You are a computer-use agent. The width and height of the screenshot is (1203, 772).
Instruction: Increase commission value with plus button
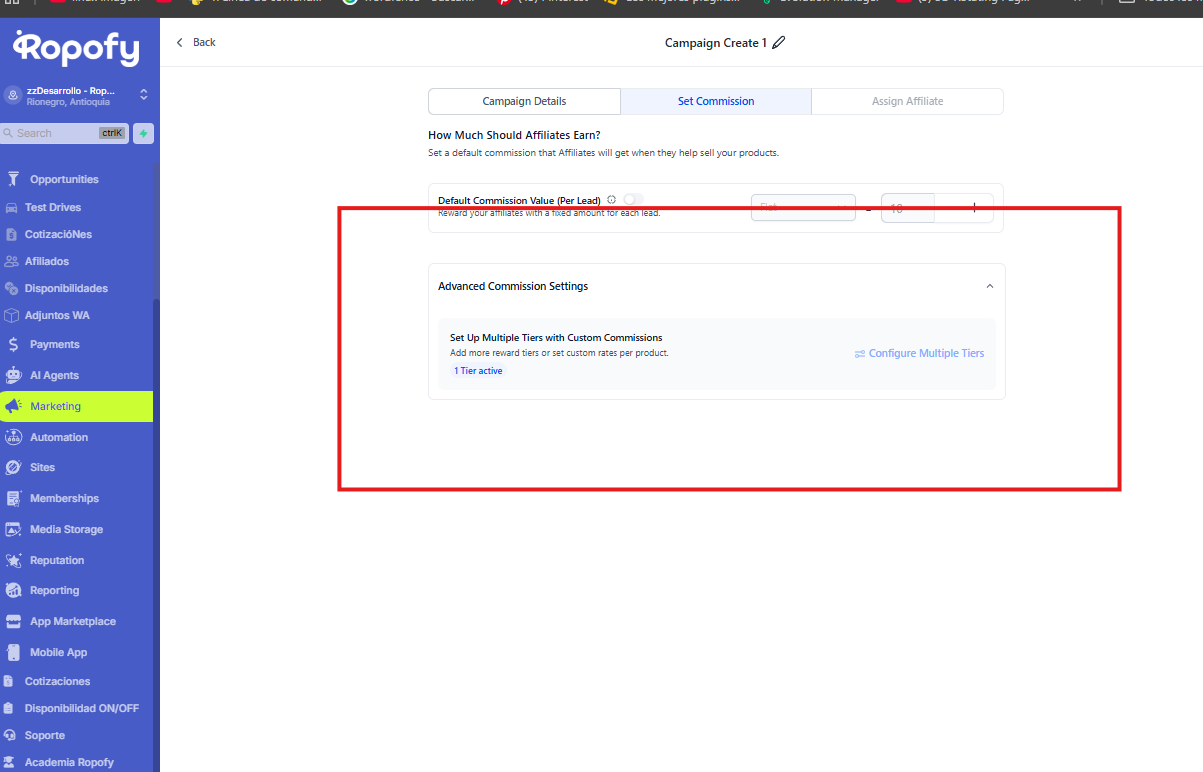[x=973, y=207]
